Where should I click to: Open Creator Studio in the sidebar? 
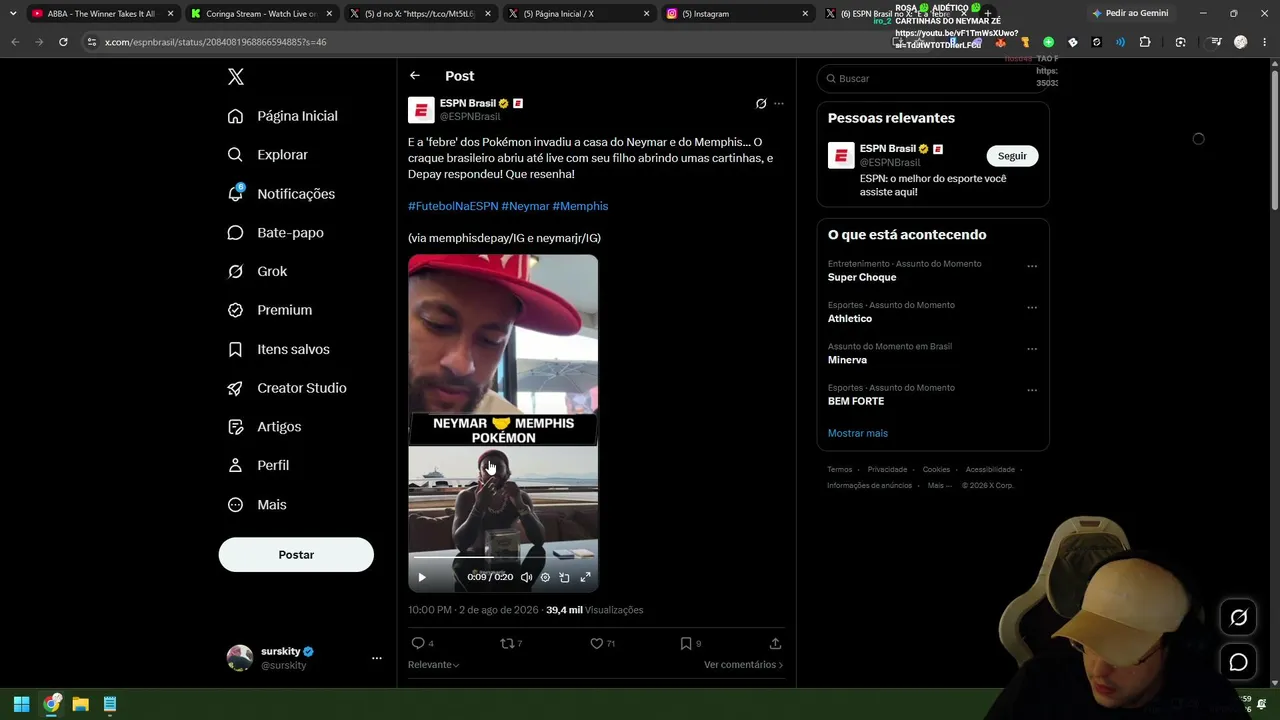click(287, 388)
